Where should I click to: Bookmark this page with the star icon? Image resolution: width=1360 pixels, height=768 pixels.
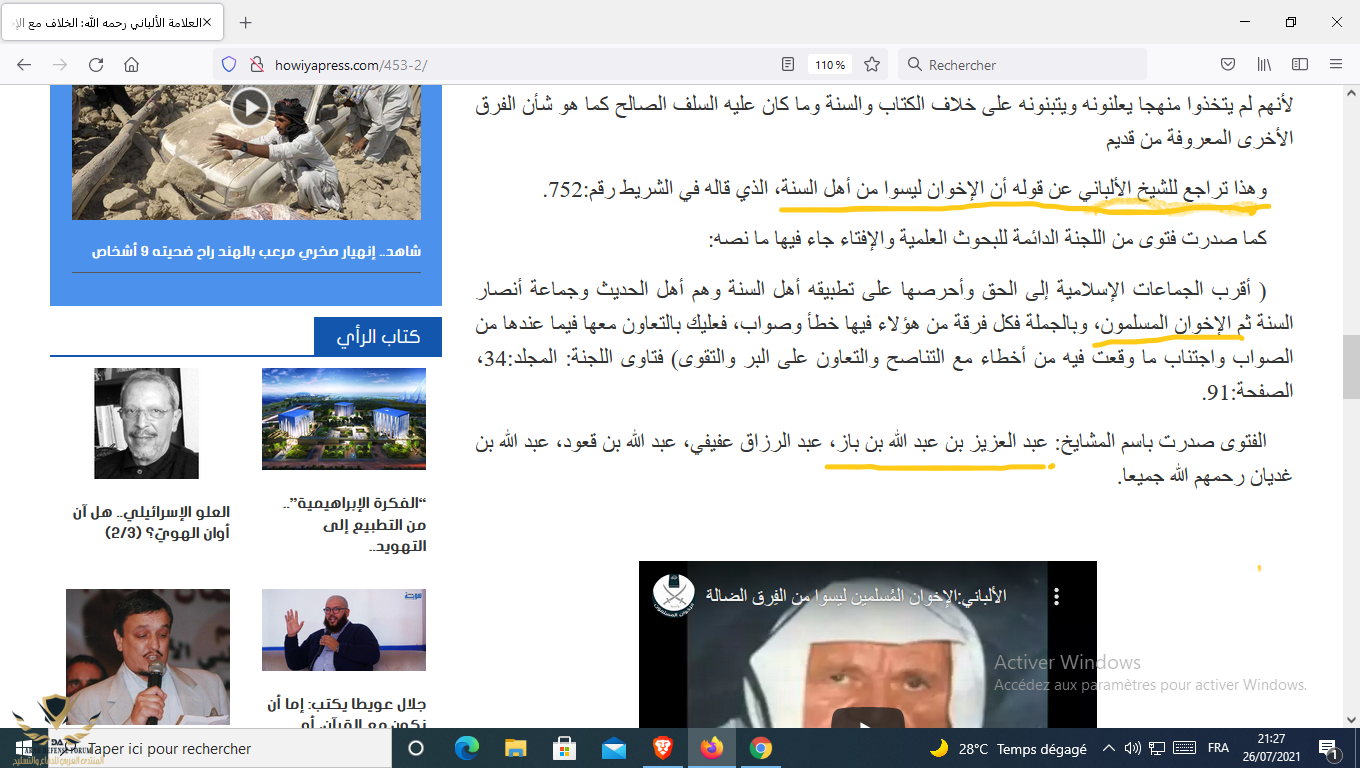tap(872, 64)
